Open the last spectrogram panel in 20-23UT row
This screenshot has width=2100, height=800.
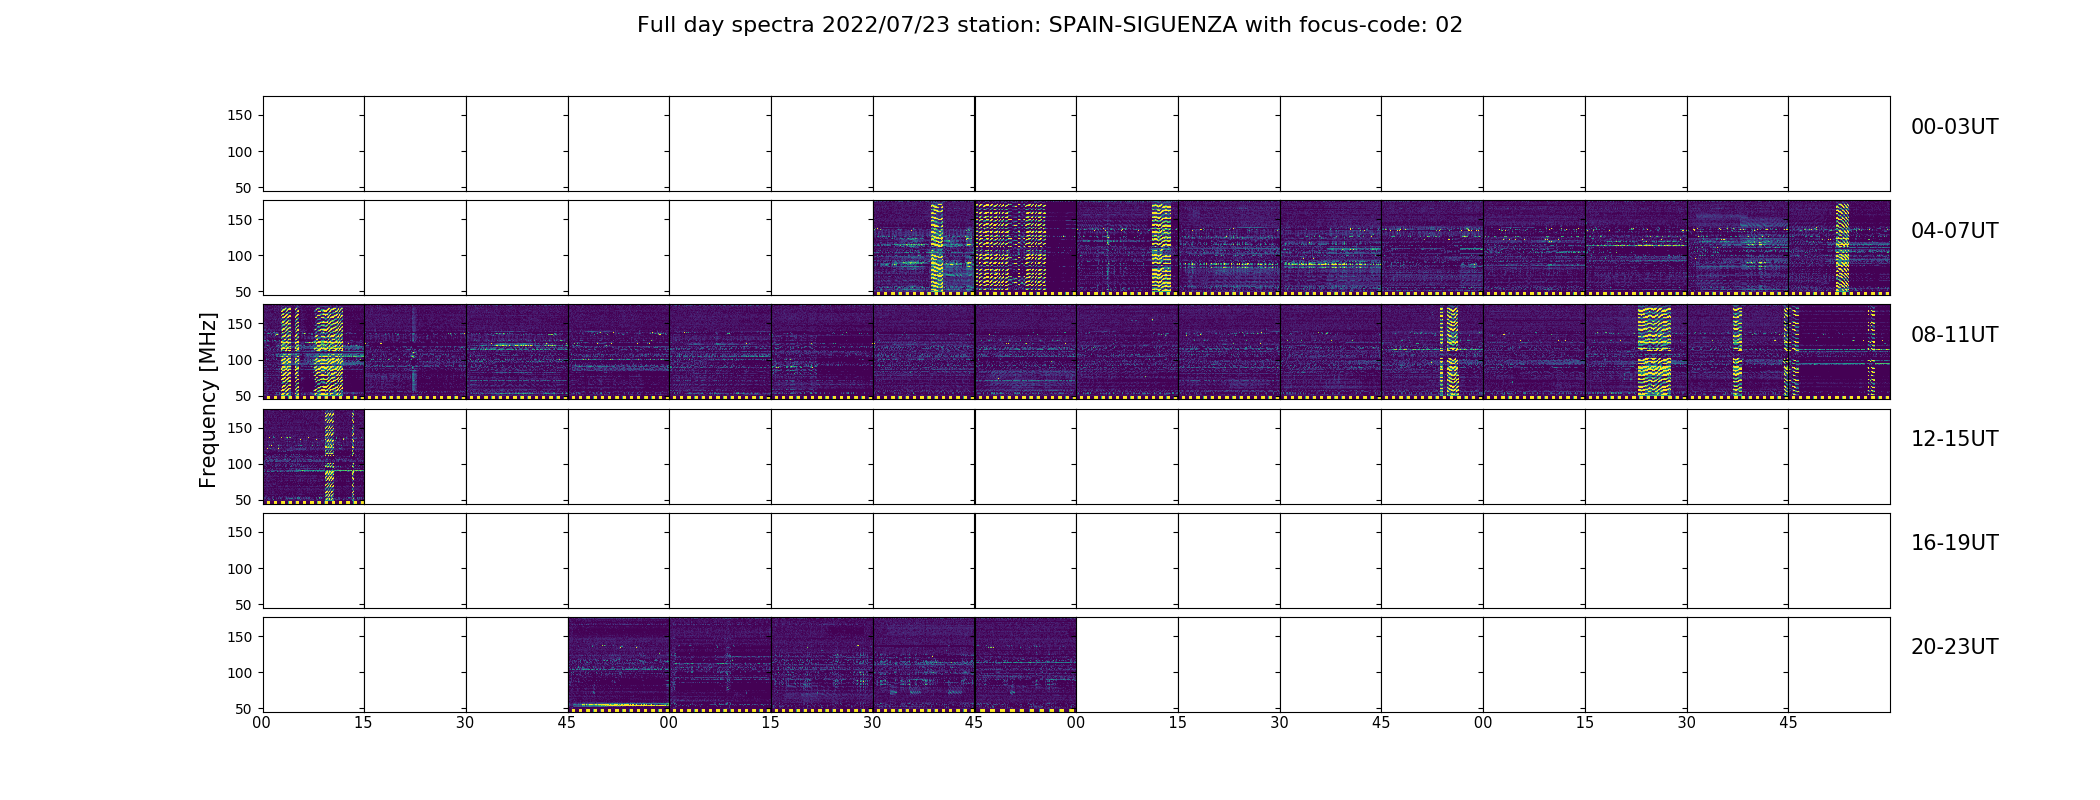[1025, 665]
